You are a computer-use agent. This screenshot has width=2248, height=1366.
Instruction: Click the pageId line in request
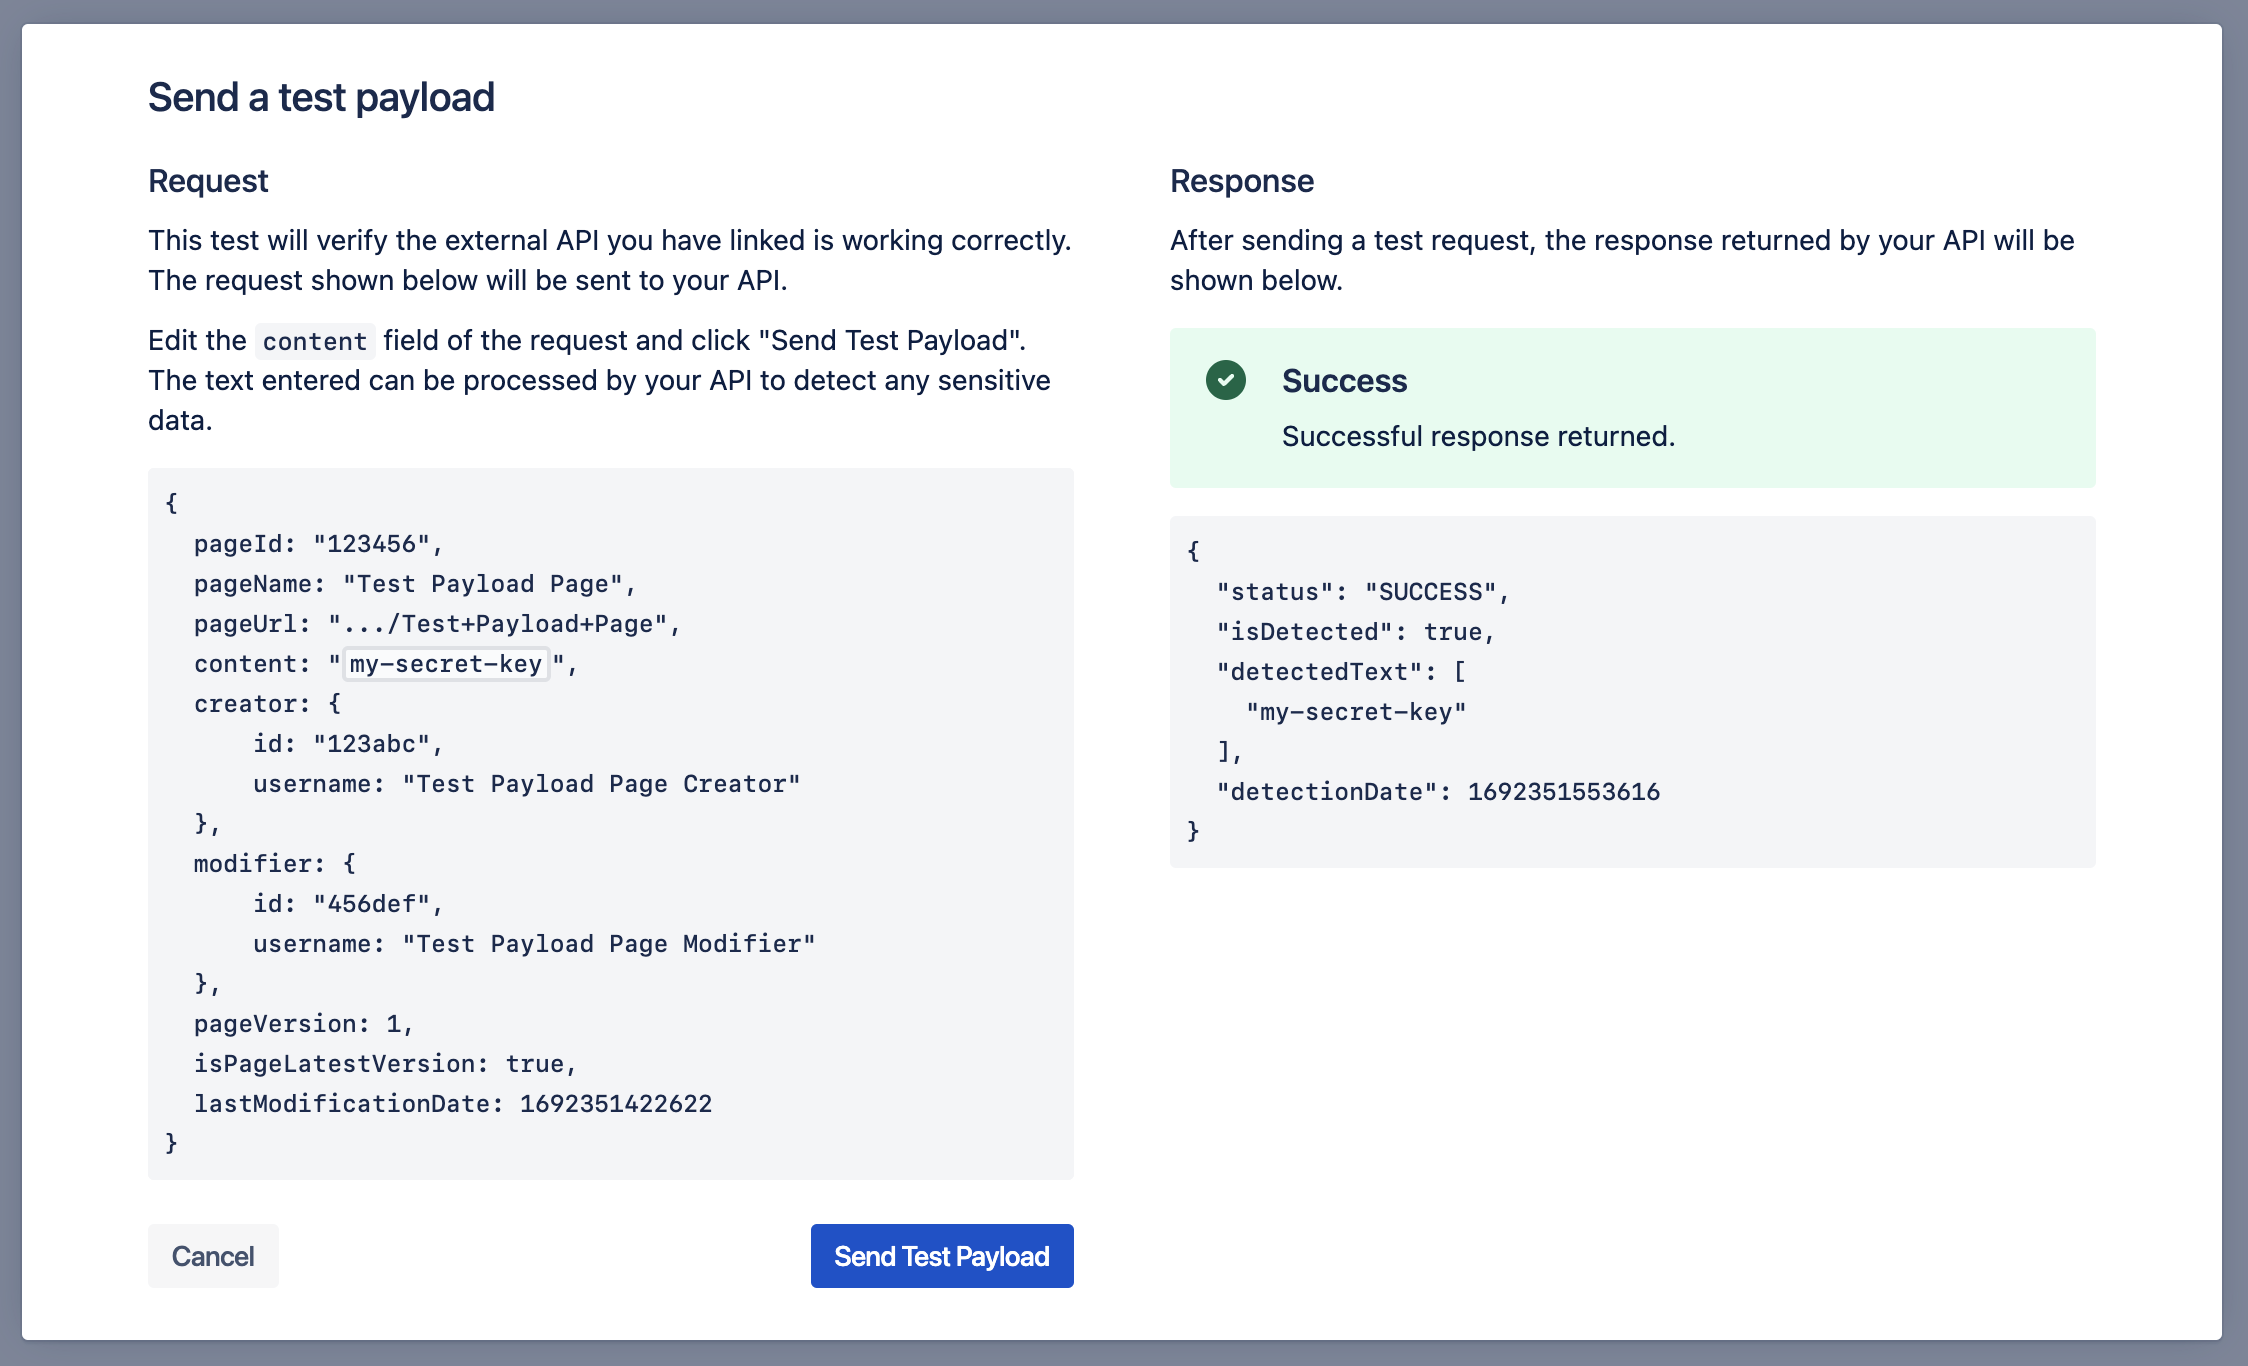[318, 544]
